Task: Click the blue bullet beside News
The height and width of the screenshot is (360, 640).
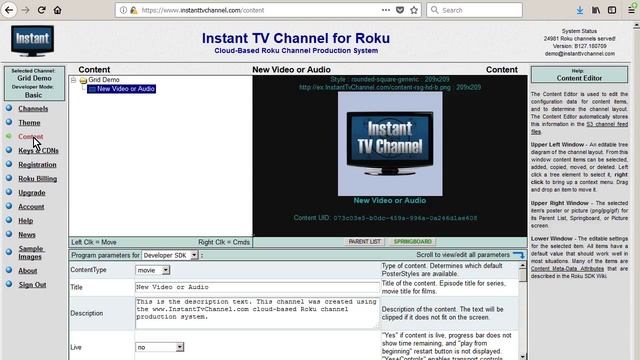Action: click(9, 234)
